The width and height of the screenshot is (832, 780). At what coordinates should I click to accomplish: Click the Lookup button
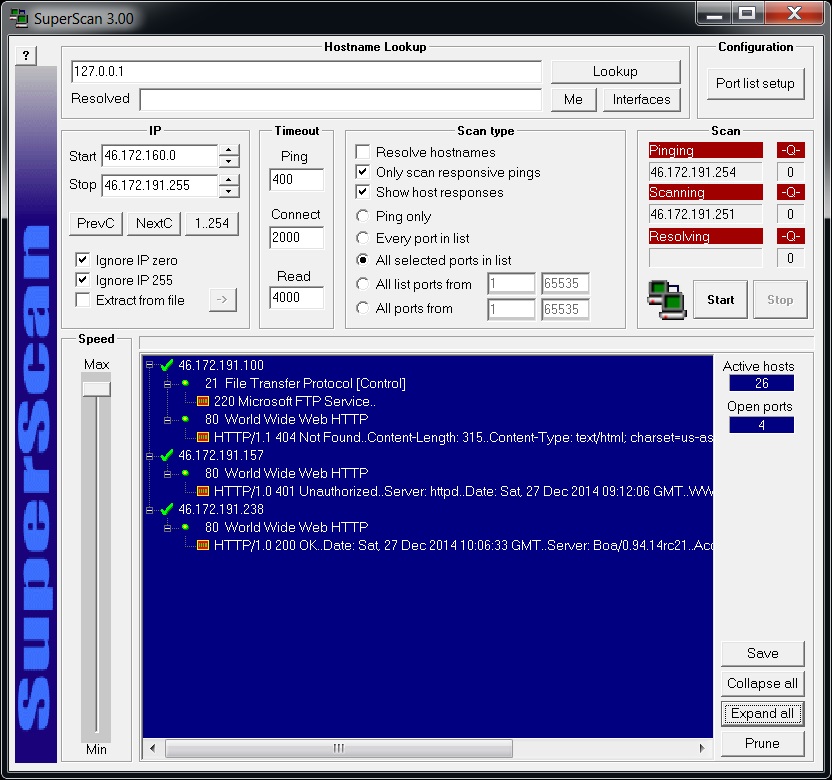pos(616,72)
